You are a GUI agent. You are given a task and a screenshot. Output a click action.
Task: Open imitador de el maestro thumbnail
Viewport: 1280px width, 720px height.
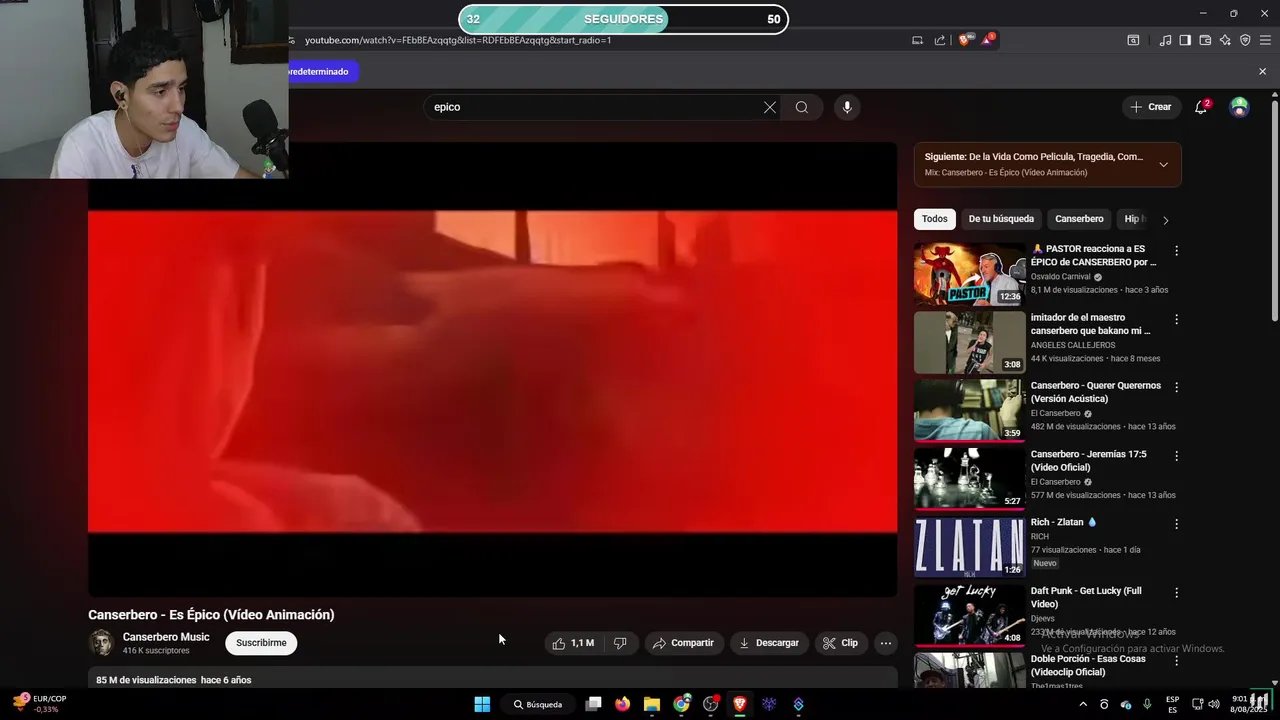click(969, 342)
